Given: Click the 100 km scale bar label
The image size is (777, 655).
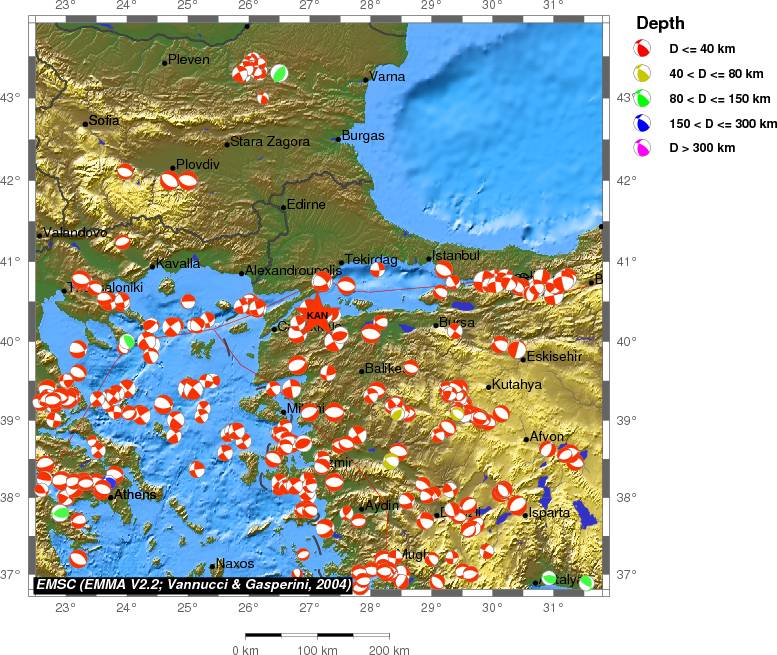Looking at the screenshot, I should tap(317, 650).
